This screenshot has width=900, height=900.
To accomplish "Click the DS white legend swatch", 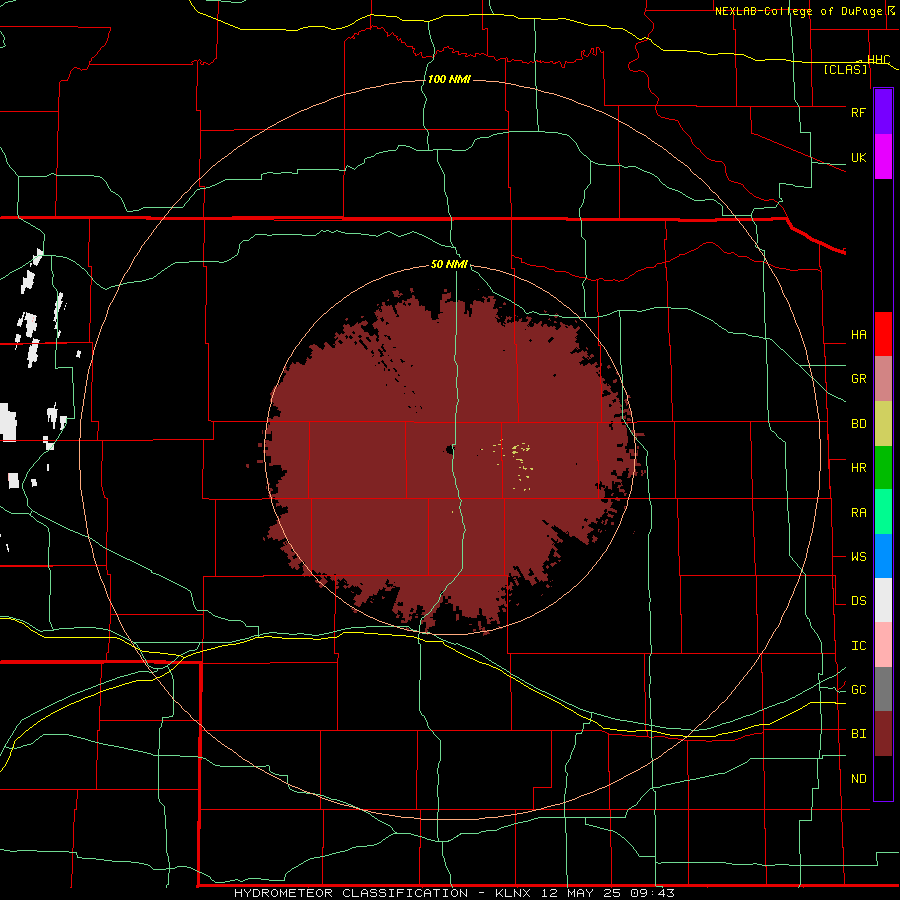I will [883, 600].
